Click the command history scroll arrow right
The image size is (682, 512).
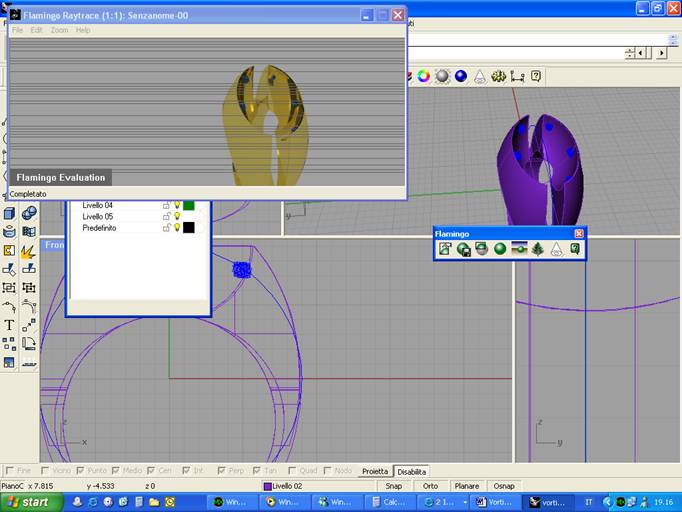point(661,54)
